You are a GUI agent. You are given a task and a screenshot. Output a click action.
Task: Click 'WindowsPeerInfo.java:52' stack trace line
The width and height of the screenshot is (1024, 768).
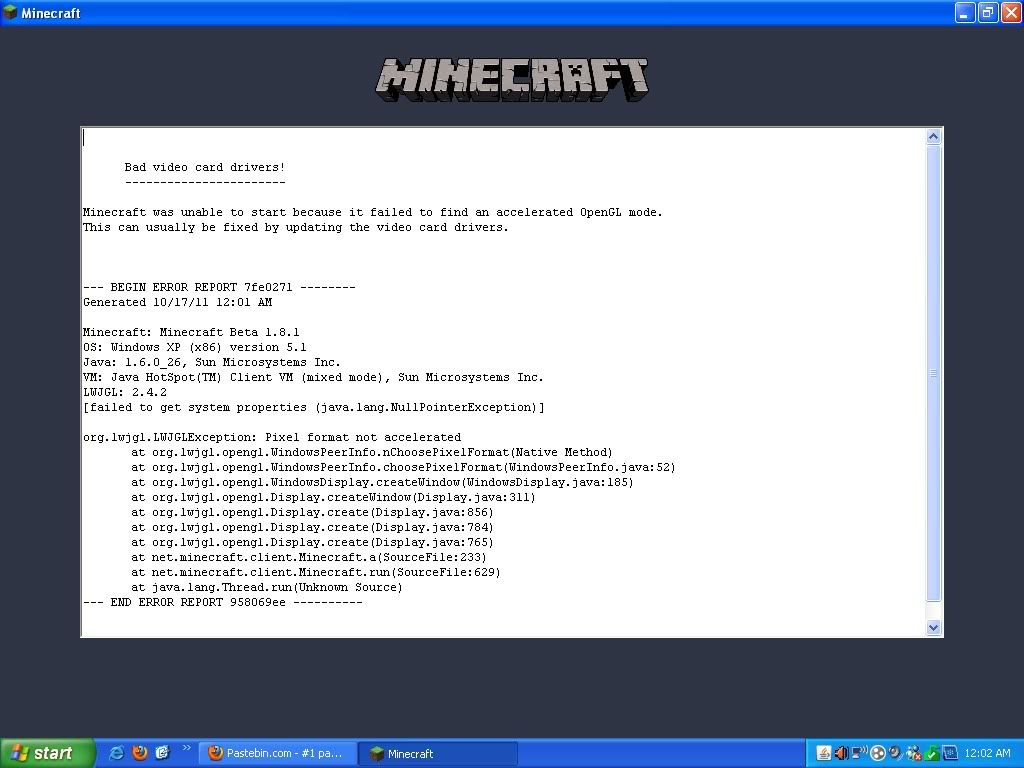403,468
